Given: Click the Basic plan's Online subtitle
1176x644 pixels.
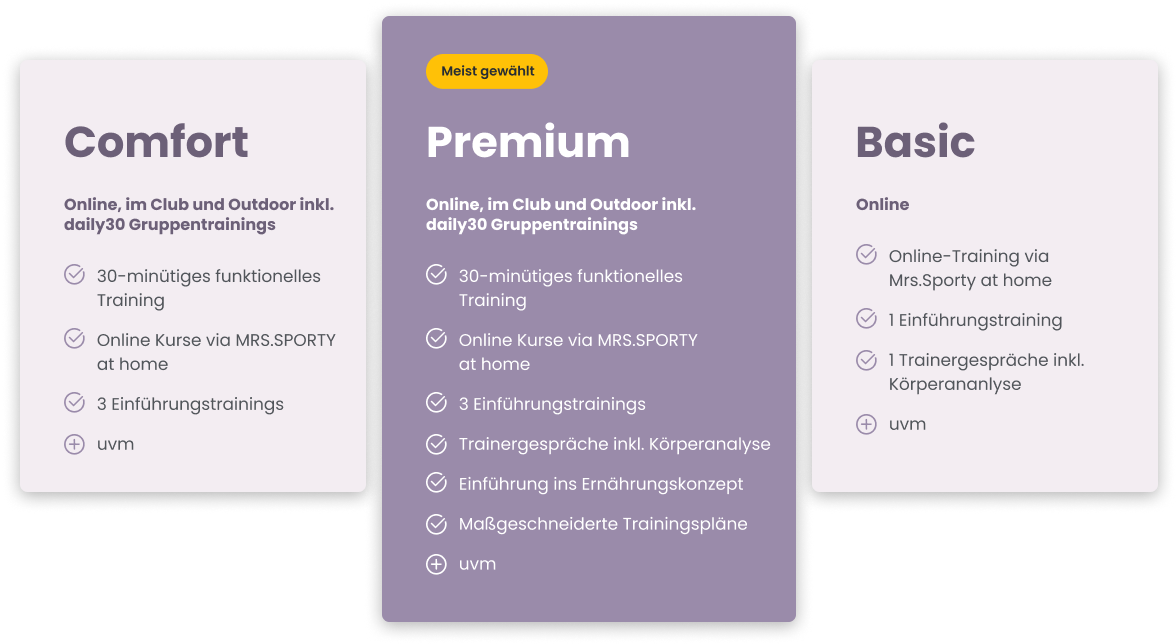Looking at the screenshot, I should tap(882, 204).
